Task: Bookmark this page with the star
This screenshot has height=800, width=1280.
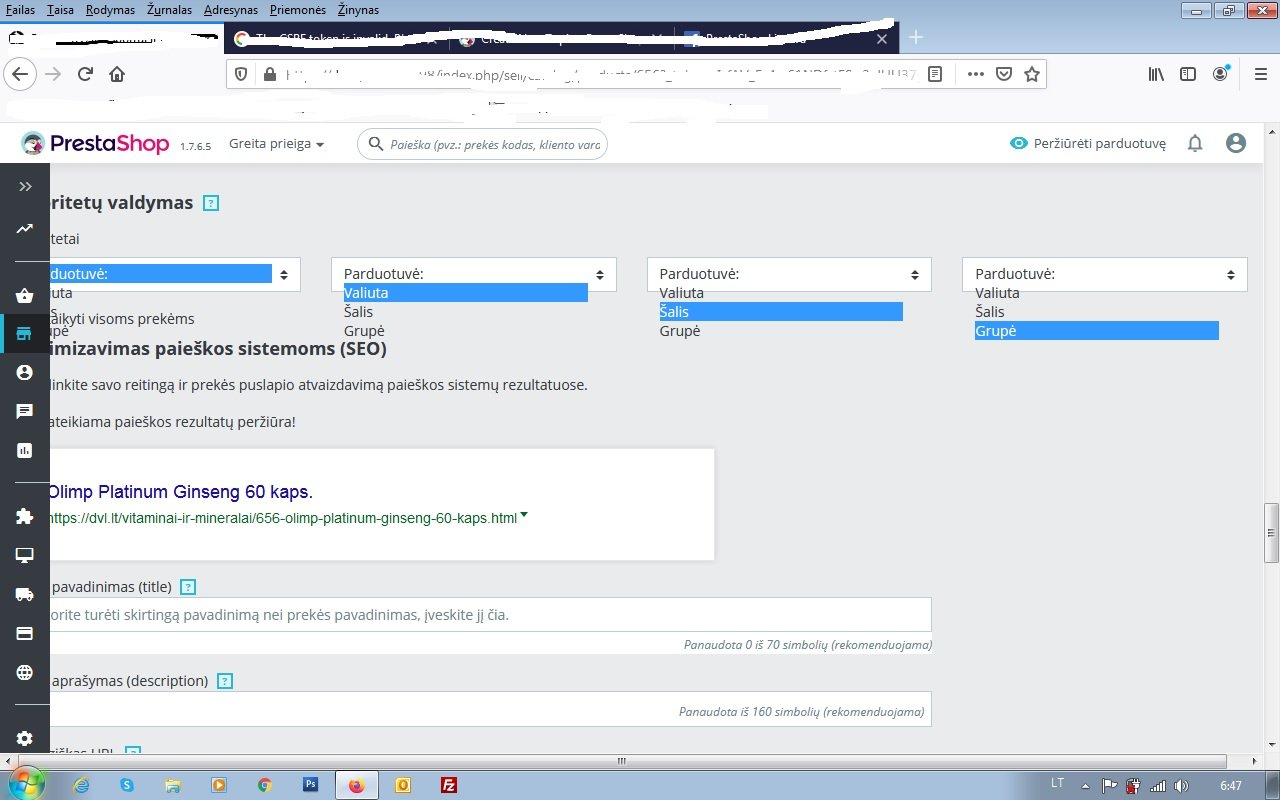Action: pyautogui.click(x=1032, y=74)
